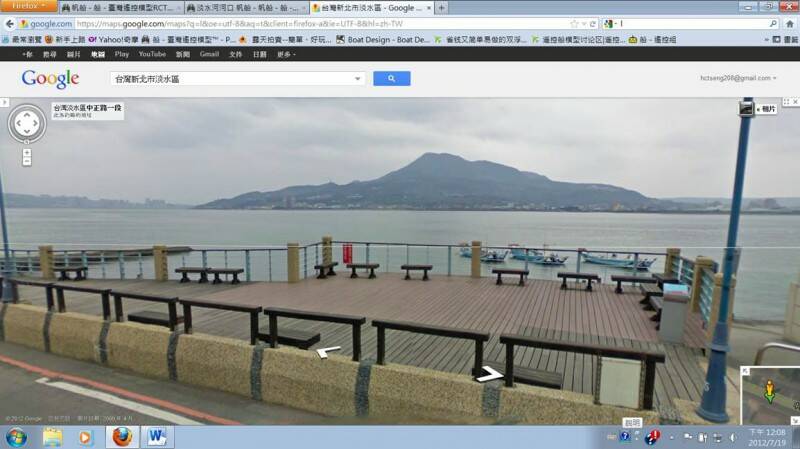This screenshot has width=800, height=449.
Task: Show more bookmarks with the chevron
Action: point(766,39)
